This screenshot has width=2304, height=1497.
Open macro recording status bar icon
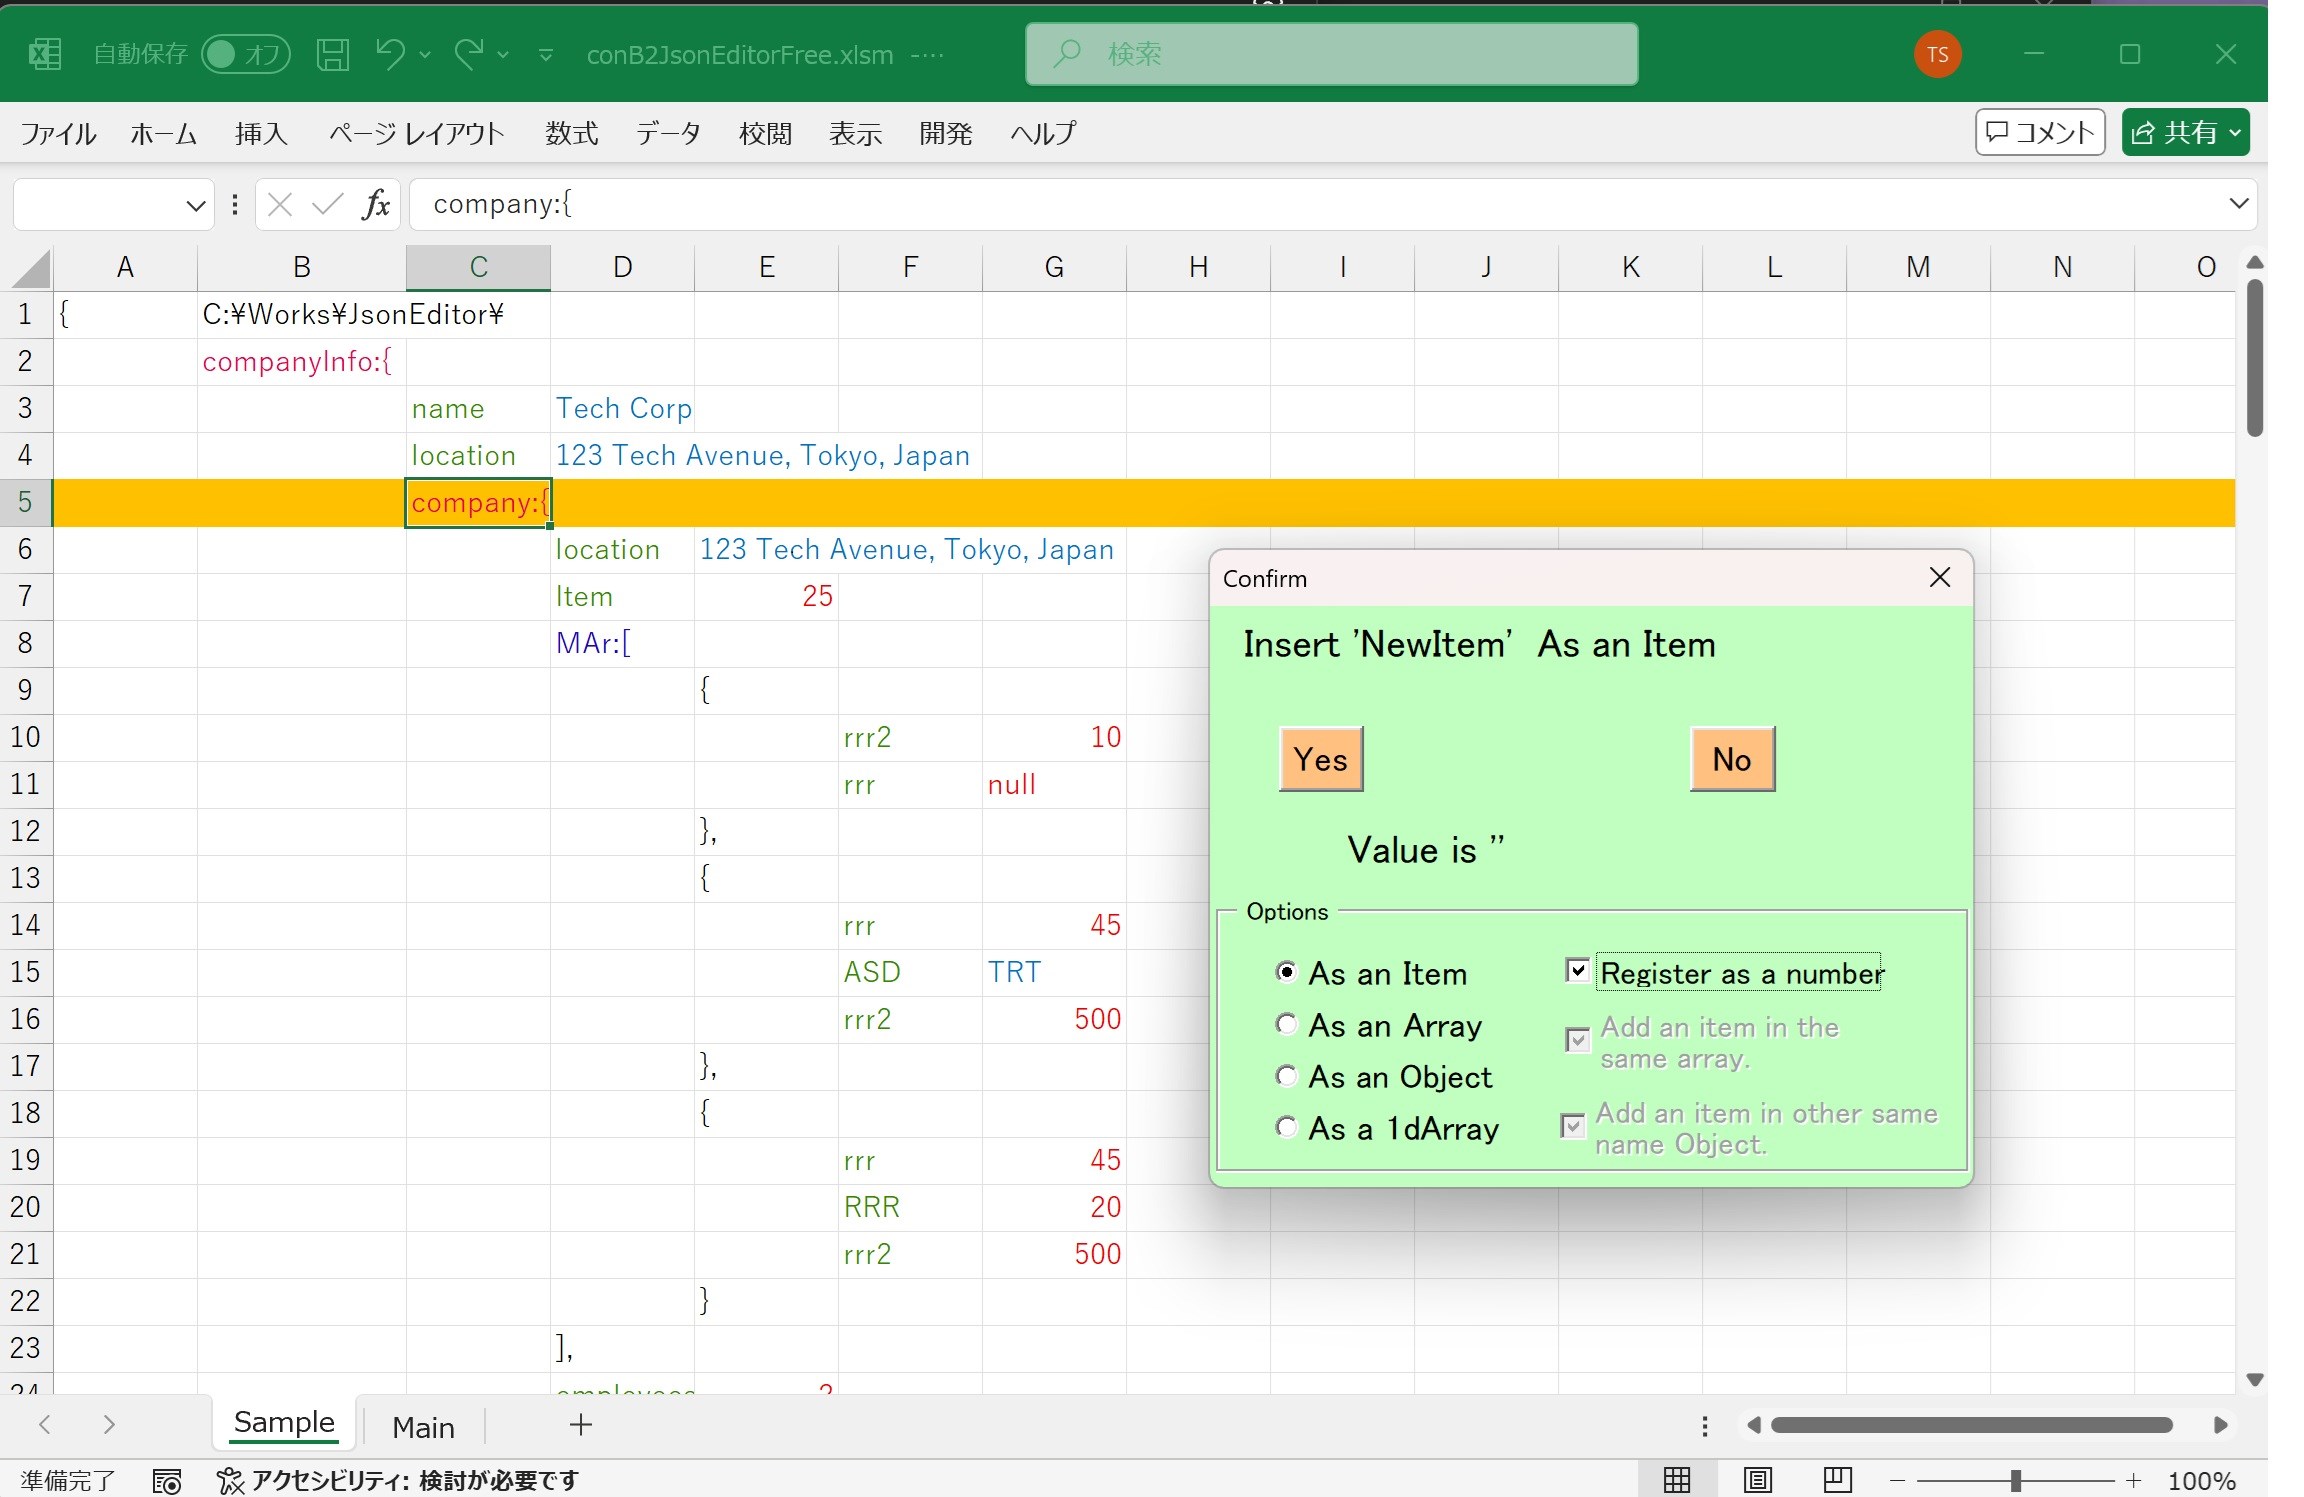167,1481
